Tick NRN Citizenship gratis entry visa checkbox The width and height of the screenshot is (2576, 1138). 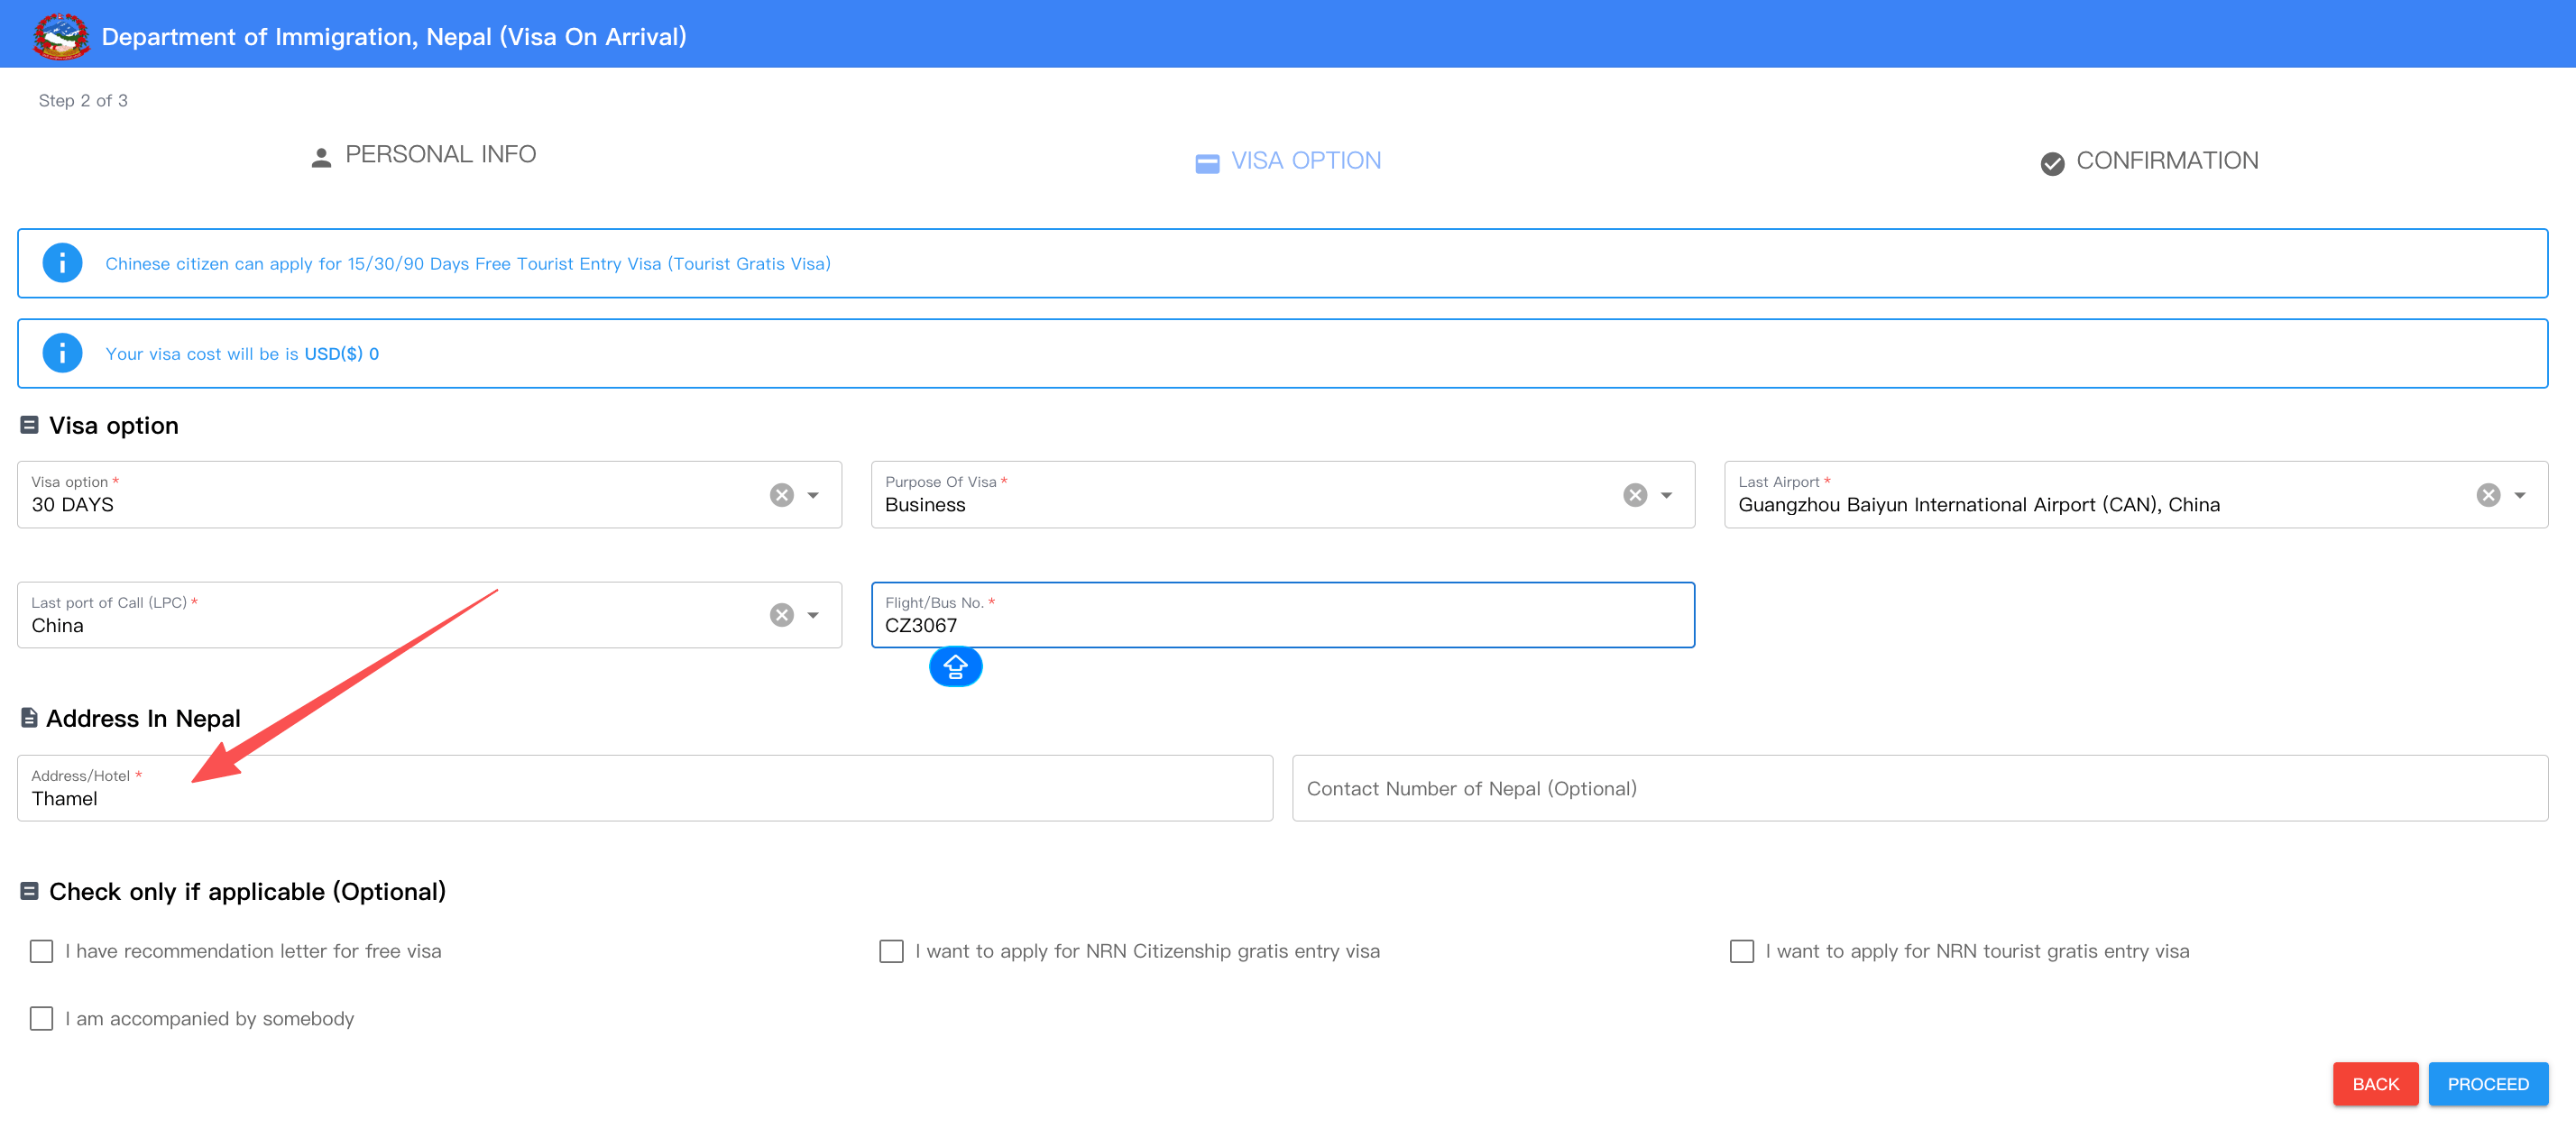[890, 951]
